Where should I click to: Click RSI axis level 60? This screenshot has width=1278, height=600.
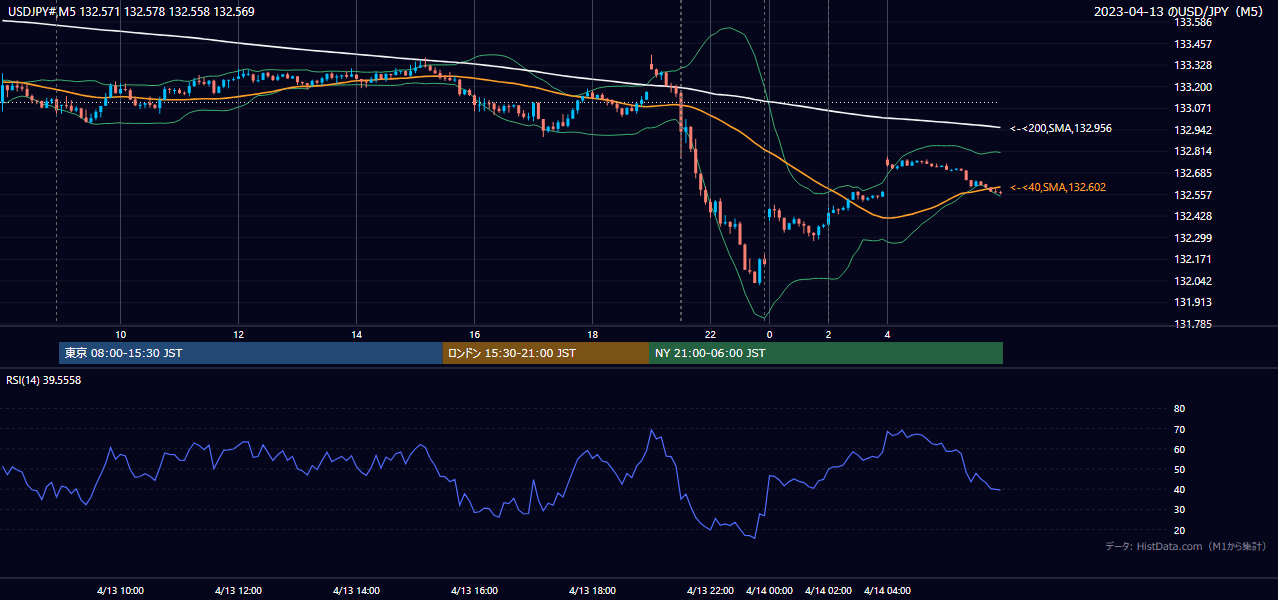(x=1180, y=449)
